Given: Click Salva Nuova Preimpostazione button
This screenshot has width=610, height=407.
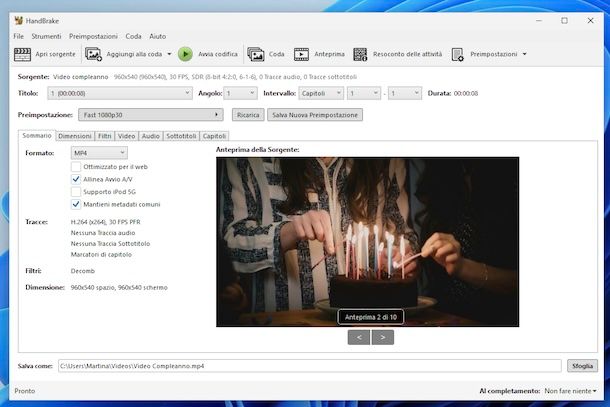Looking at the screenshot, I should click(x=314, y=115).
